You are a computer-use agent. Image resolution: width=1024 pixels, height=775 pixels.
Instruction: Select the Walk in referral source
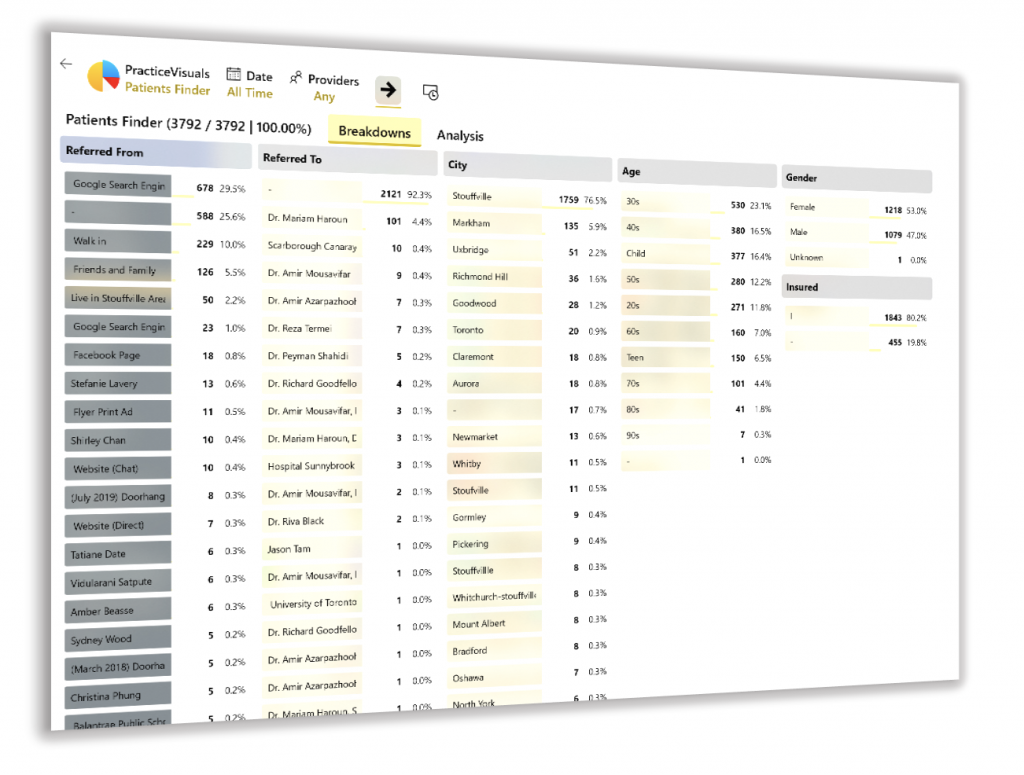pyautogui.click(x=117, y=241)
